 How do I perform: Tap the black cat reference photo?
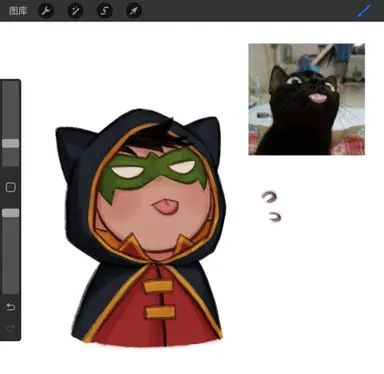(x=306, y=99)
